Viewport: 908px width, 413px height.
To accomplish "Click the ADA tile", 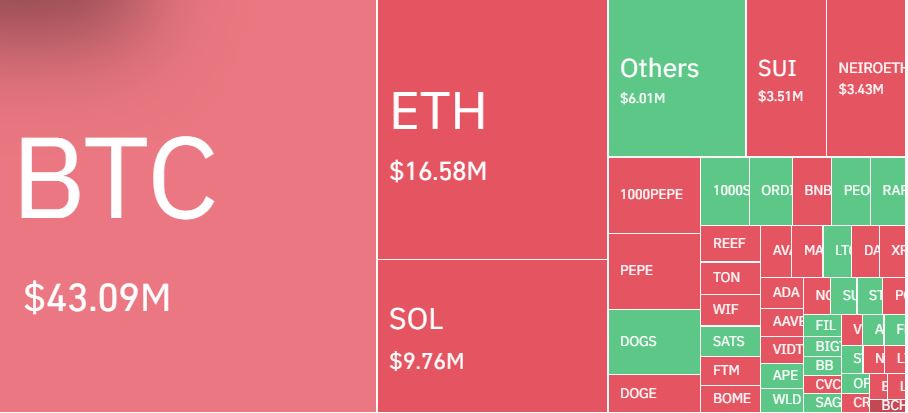I will [x=782, y=293].
